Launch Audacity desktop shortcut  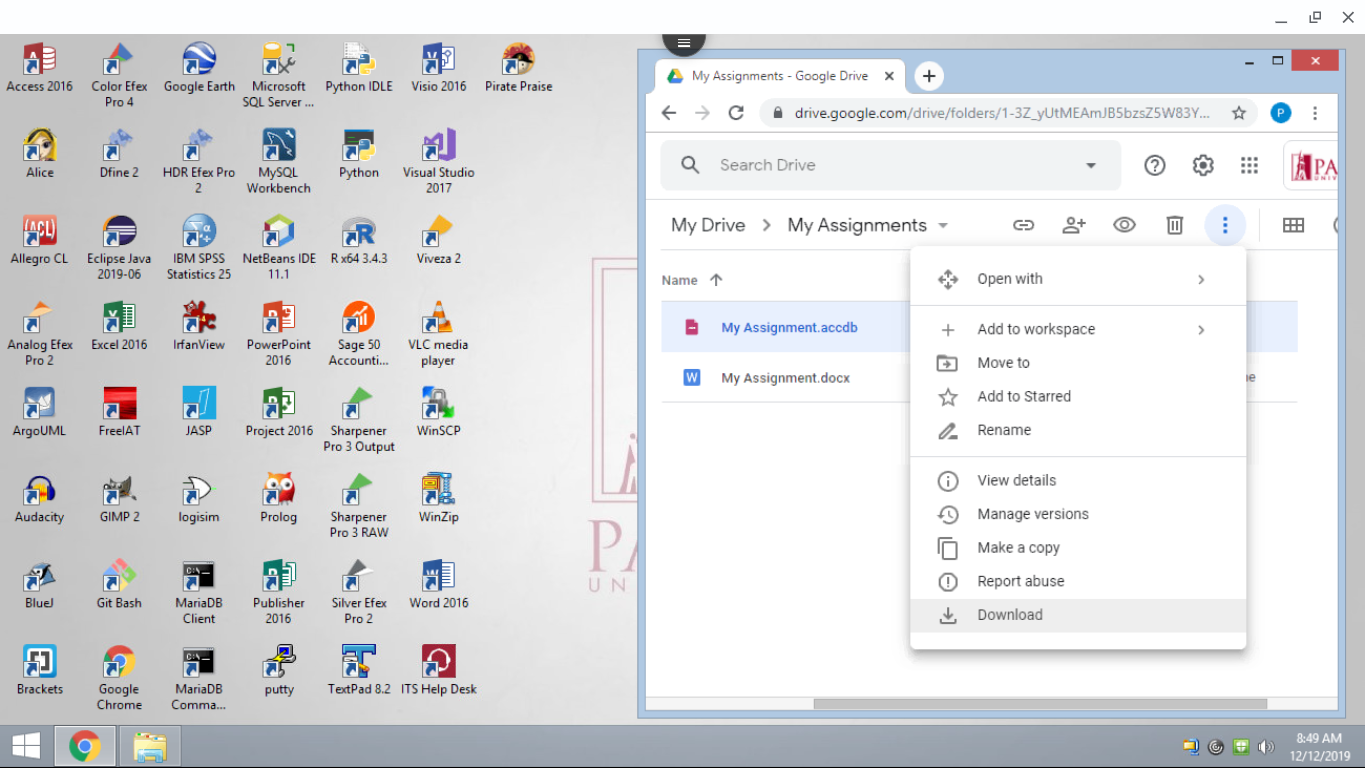(39, 499)
